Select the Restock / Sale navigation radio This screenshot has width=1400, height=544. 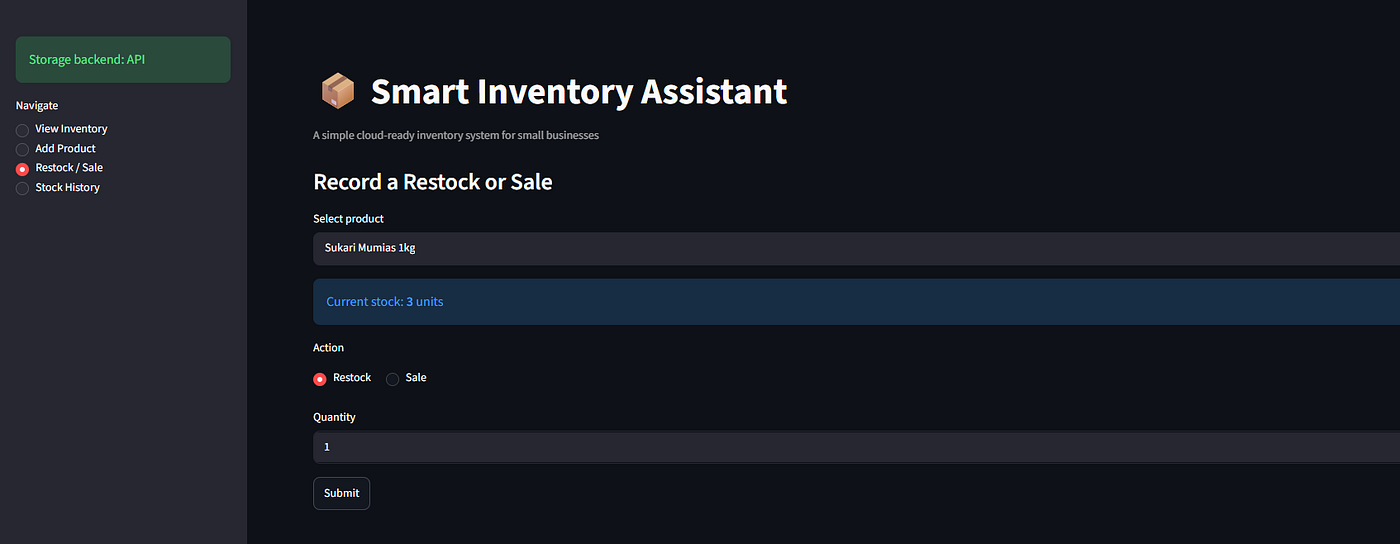[59, 168]
